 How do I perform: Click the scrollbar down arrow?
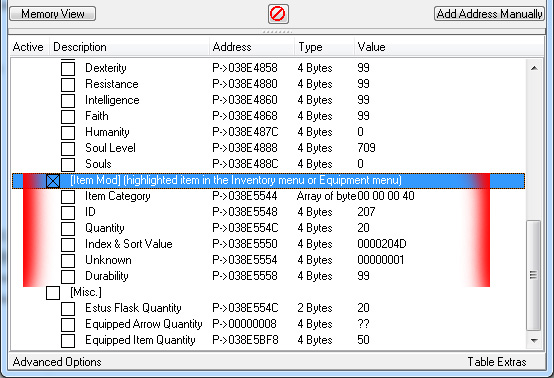tap(534, 341)
